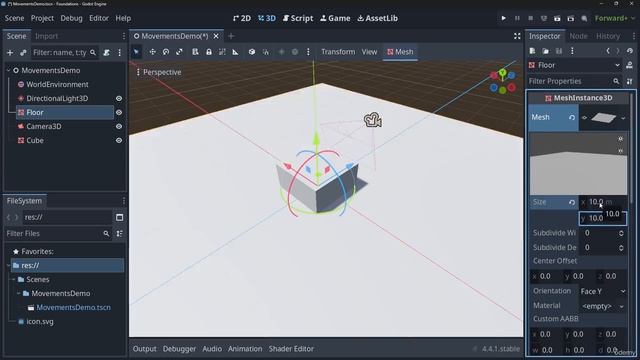Run the project with Play button
Image resolution: width=640 pixels, height=360 pixels.
point(504,18)
